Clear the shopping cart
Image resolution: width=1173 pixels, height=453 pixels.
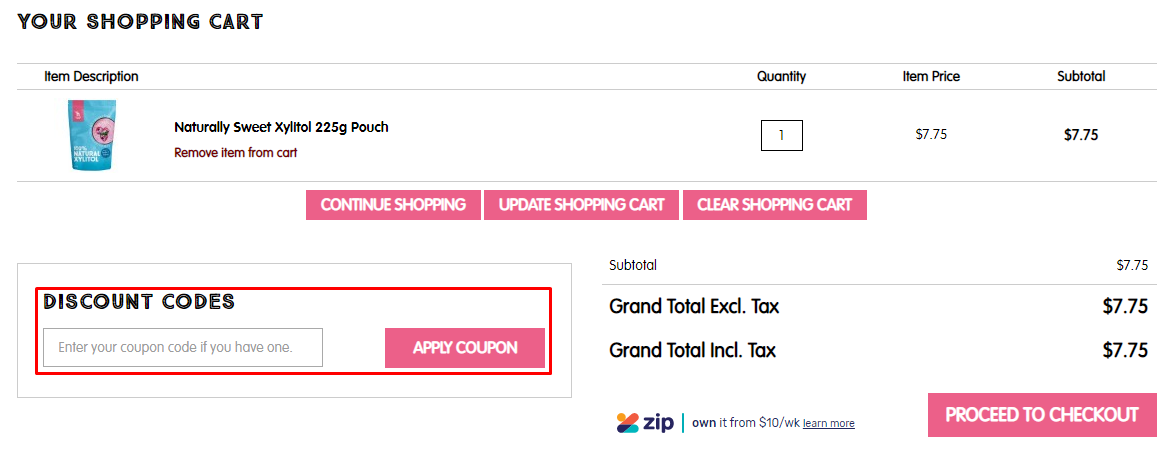(775, 205)
